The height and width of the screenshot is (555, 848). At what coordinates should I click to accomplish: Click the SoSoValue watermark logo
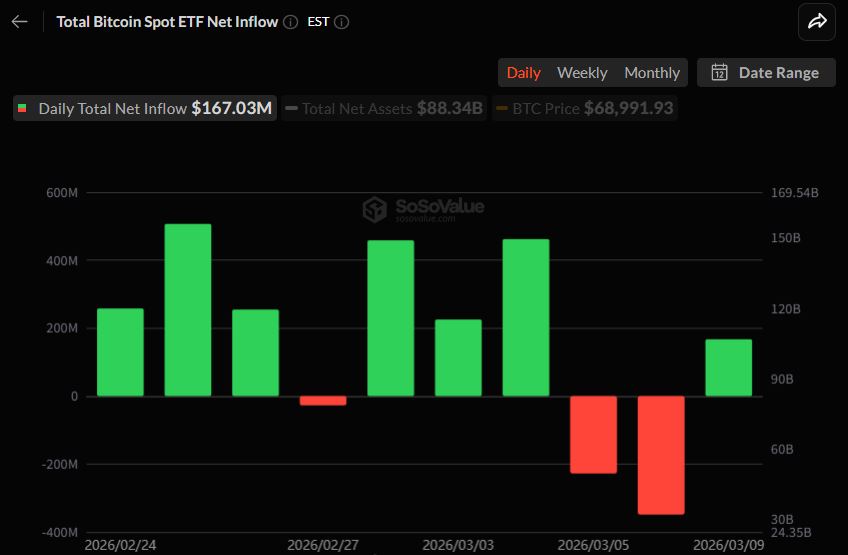(375, 209)
